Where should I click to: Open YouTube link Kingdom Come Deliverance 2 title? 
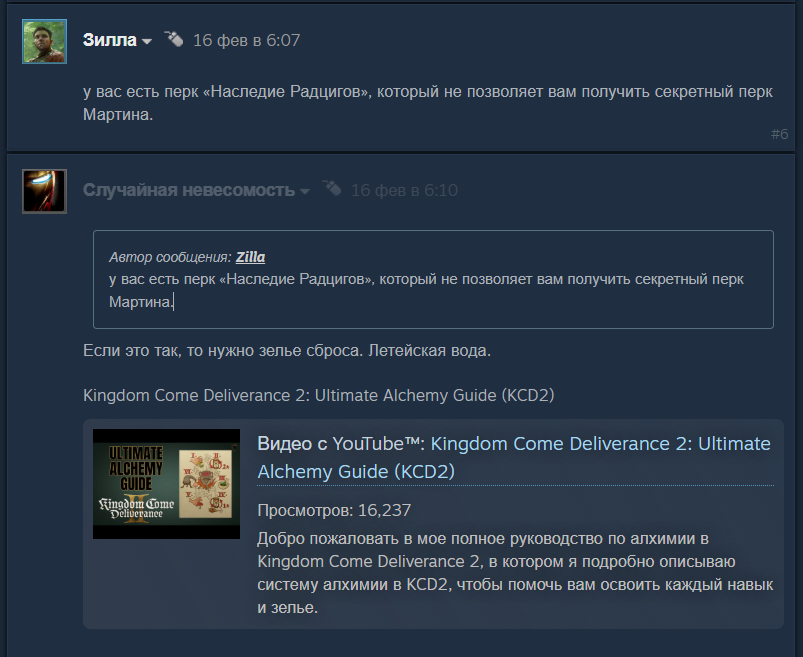tap(514, 457)
